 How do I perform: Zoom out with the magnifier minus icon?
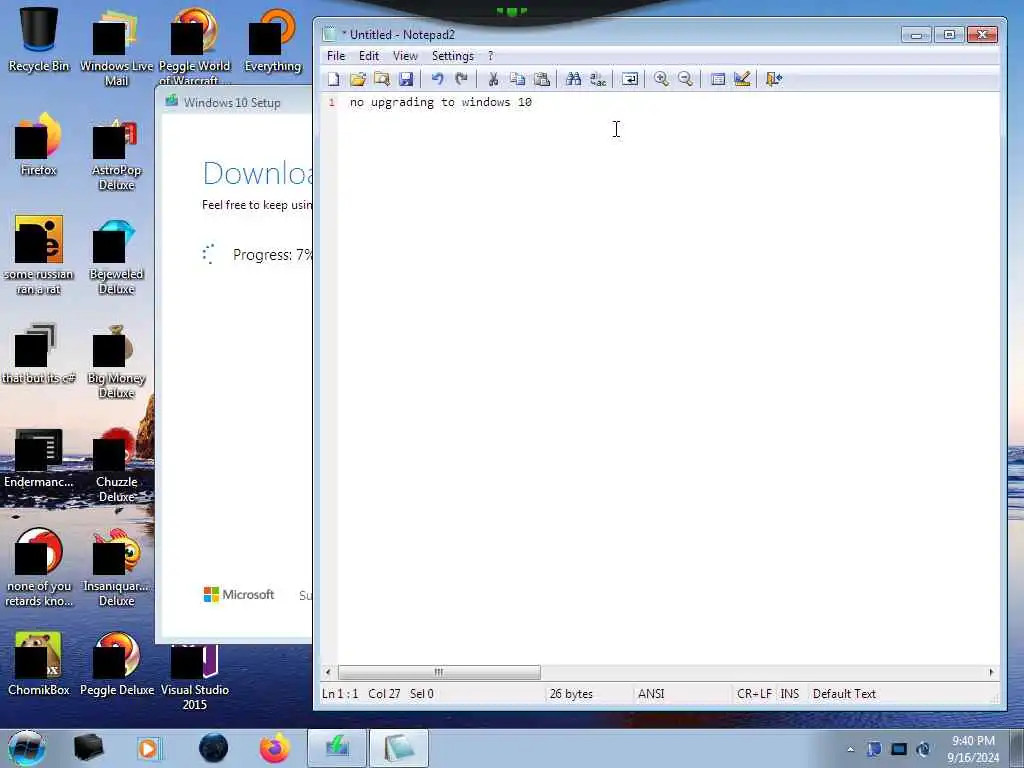[685, 80]
